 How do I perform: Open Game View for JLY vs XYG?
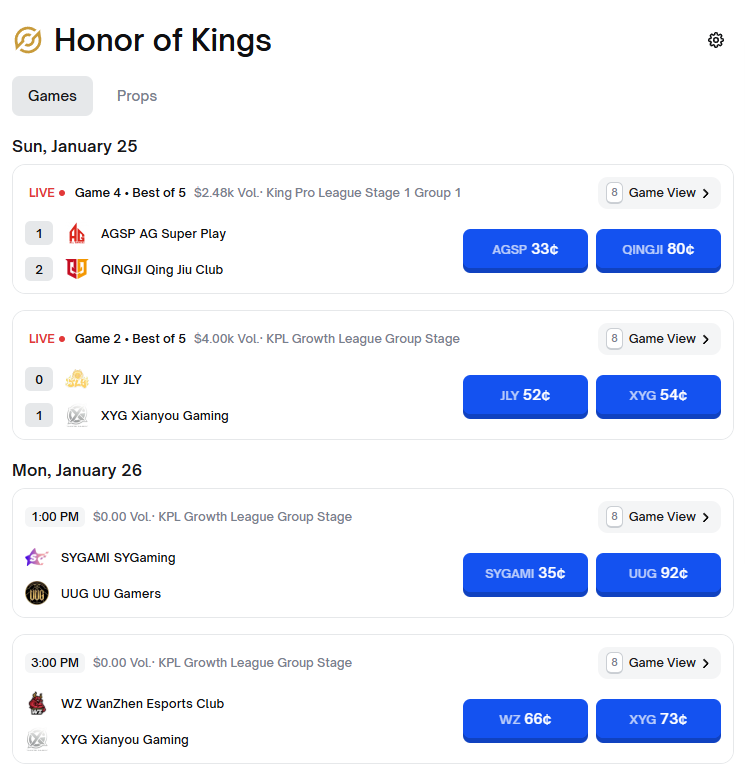[659, 339]
